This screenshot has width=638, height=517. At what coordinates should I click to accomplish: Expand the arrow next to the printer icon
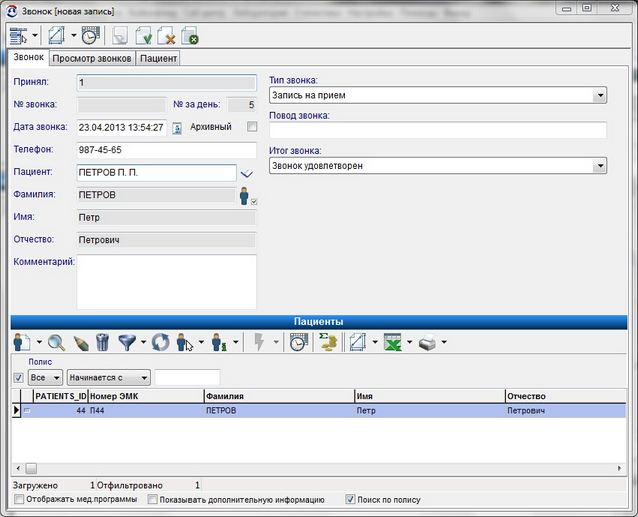pyautogui.click(x=444, y=342)
